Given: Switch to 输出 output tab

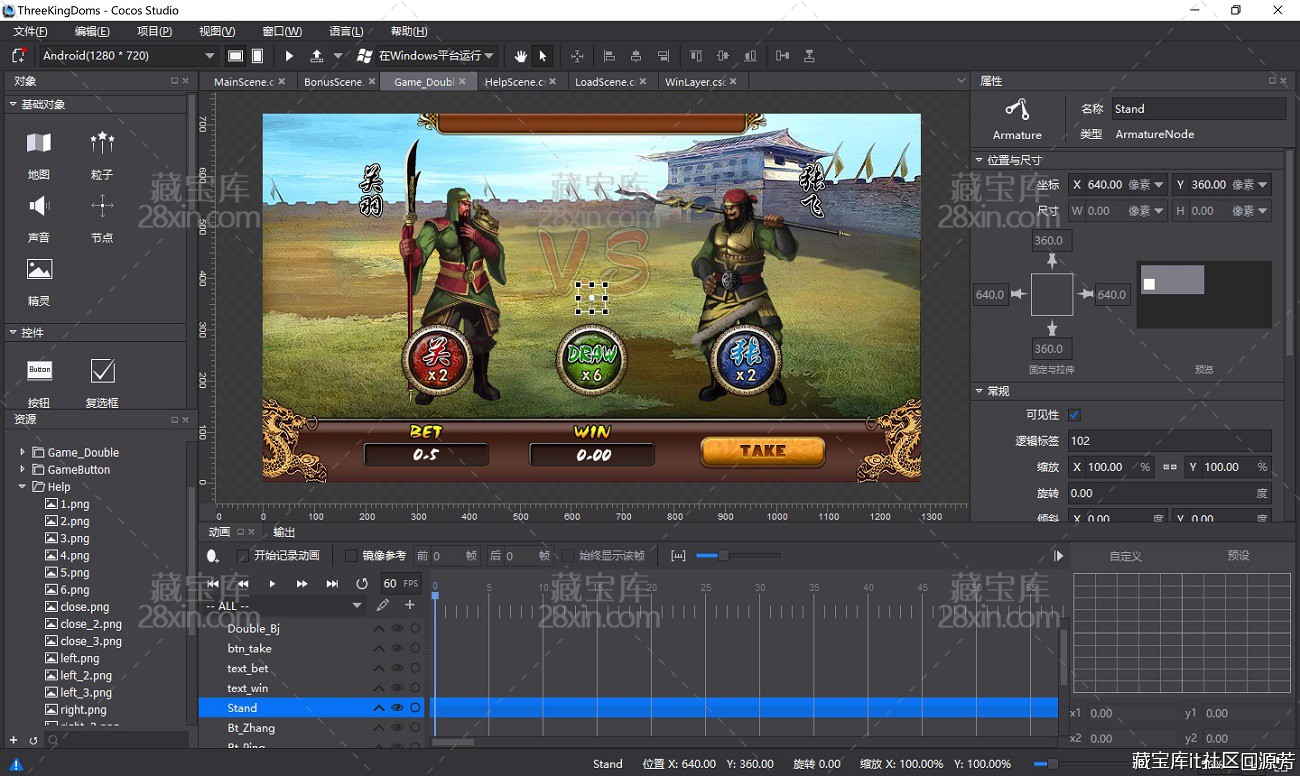Looking at the screenshot, I should [x=284, y=532].
